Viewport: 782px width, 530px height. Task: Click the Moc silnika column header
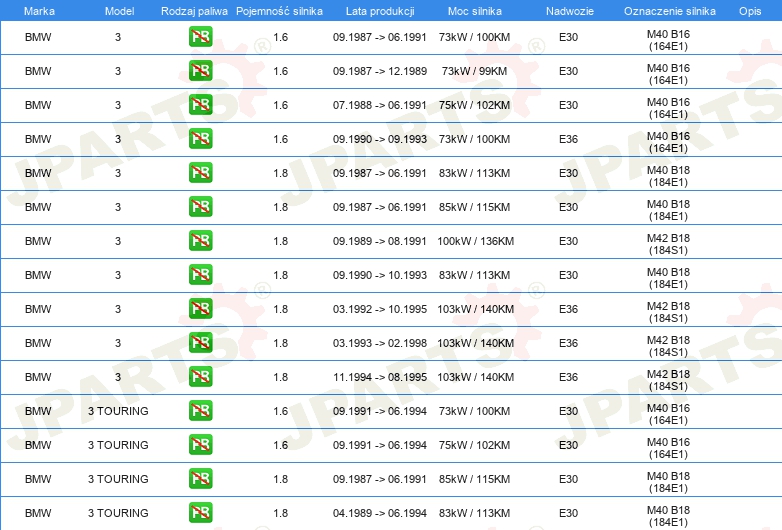tap(475, 11)
